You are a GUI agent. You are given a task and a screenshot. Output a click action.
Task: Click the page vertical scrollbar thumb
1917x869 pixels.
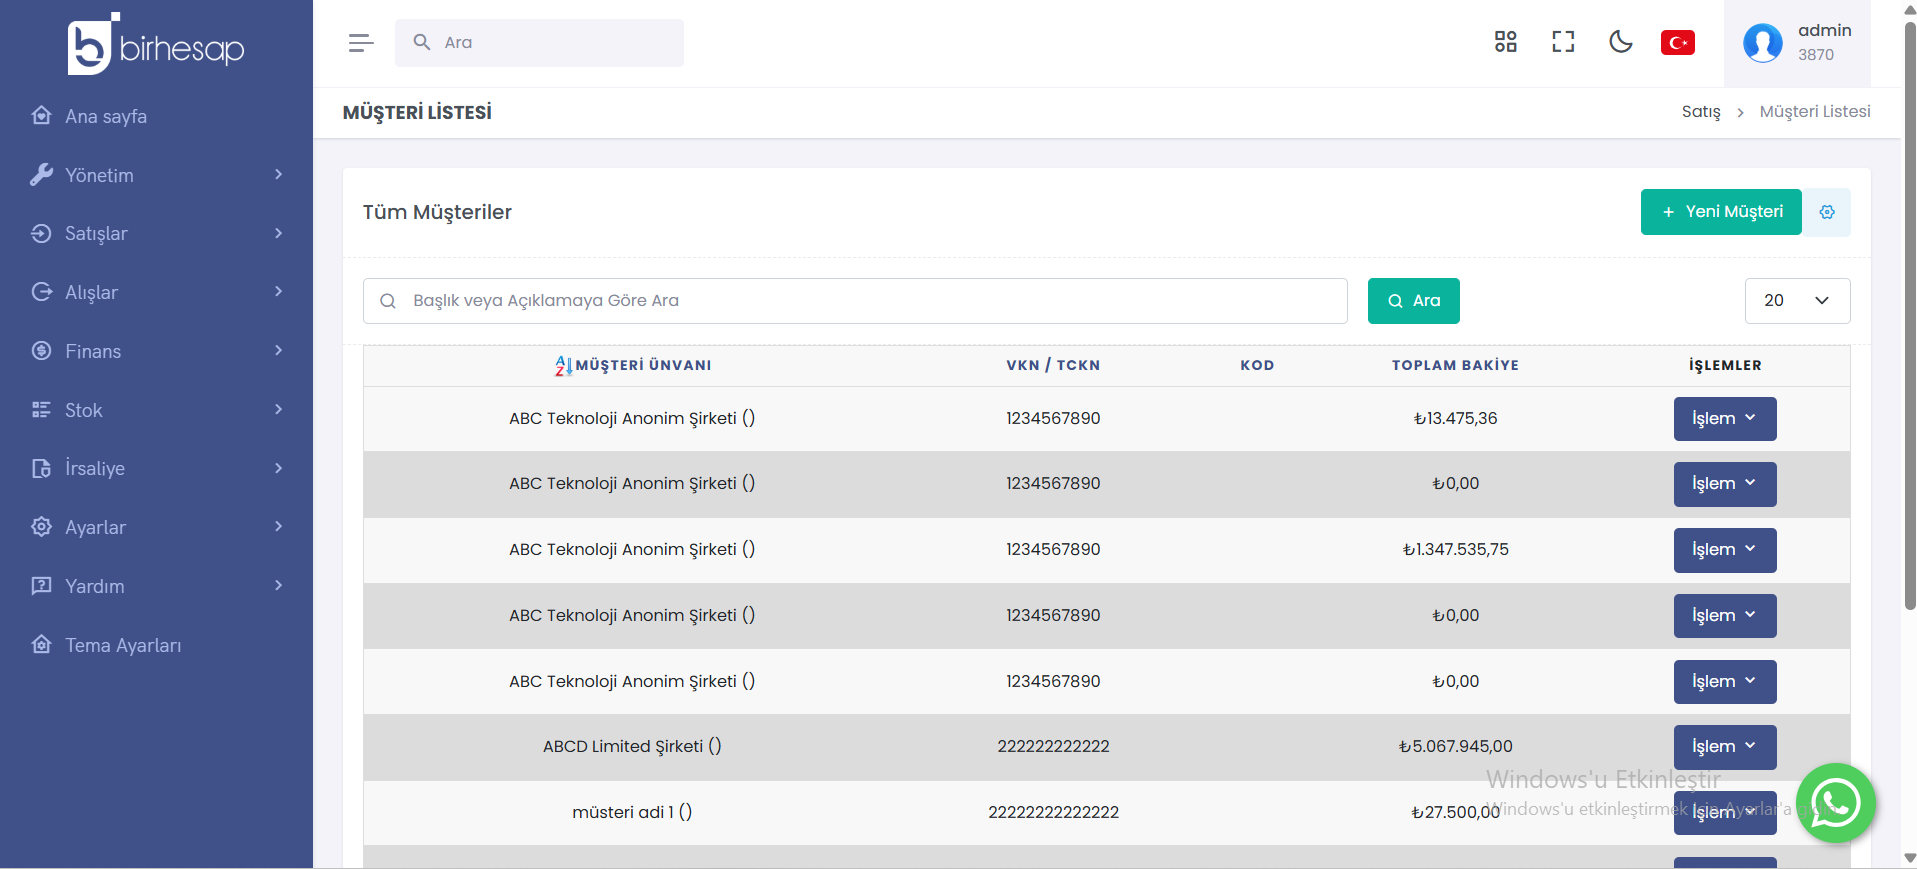(1910, 315)
